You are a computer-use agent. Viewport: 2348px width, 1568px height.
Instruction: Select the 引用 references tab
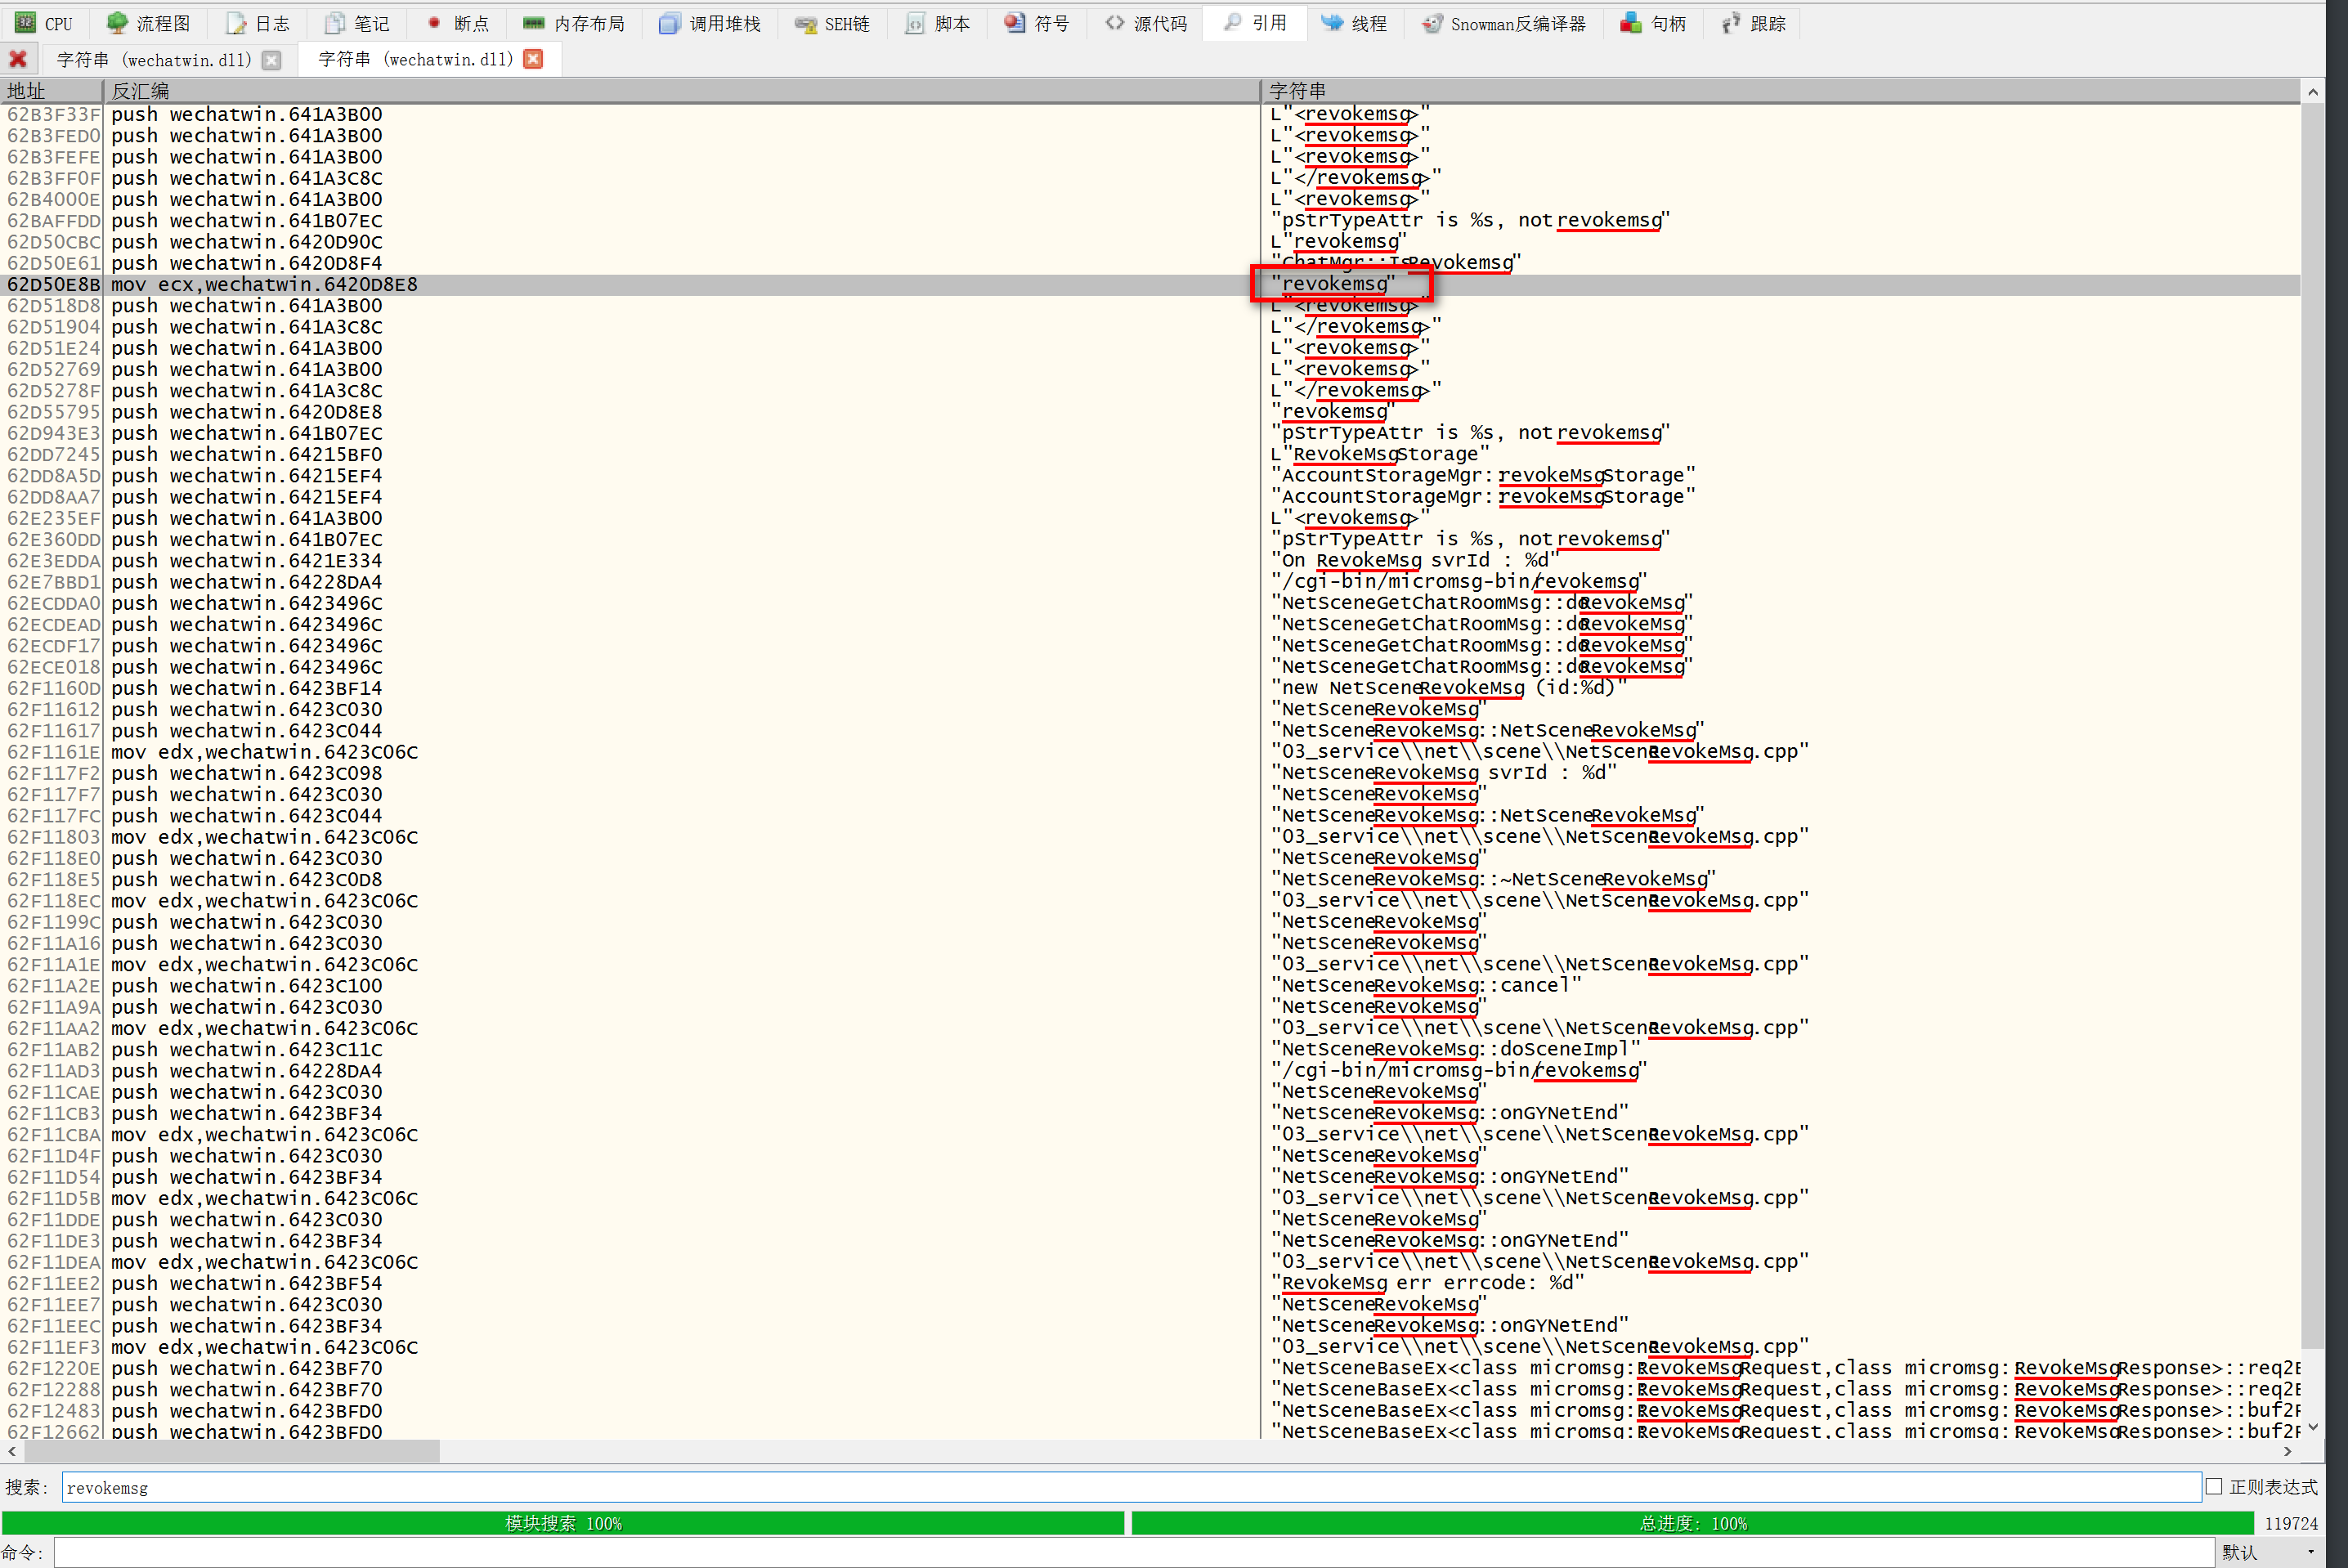pos(1256,23)
